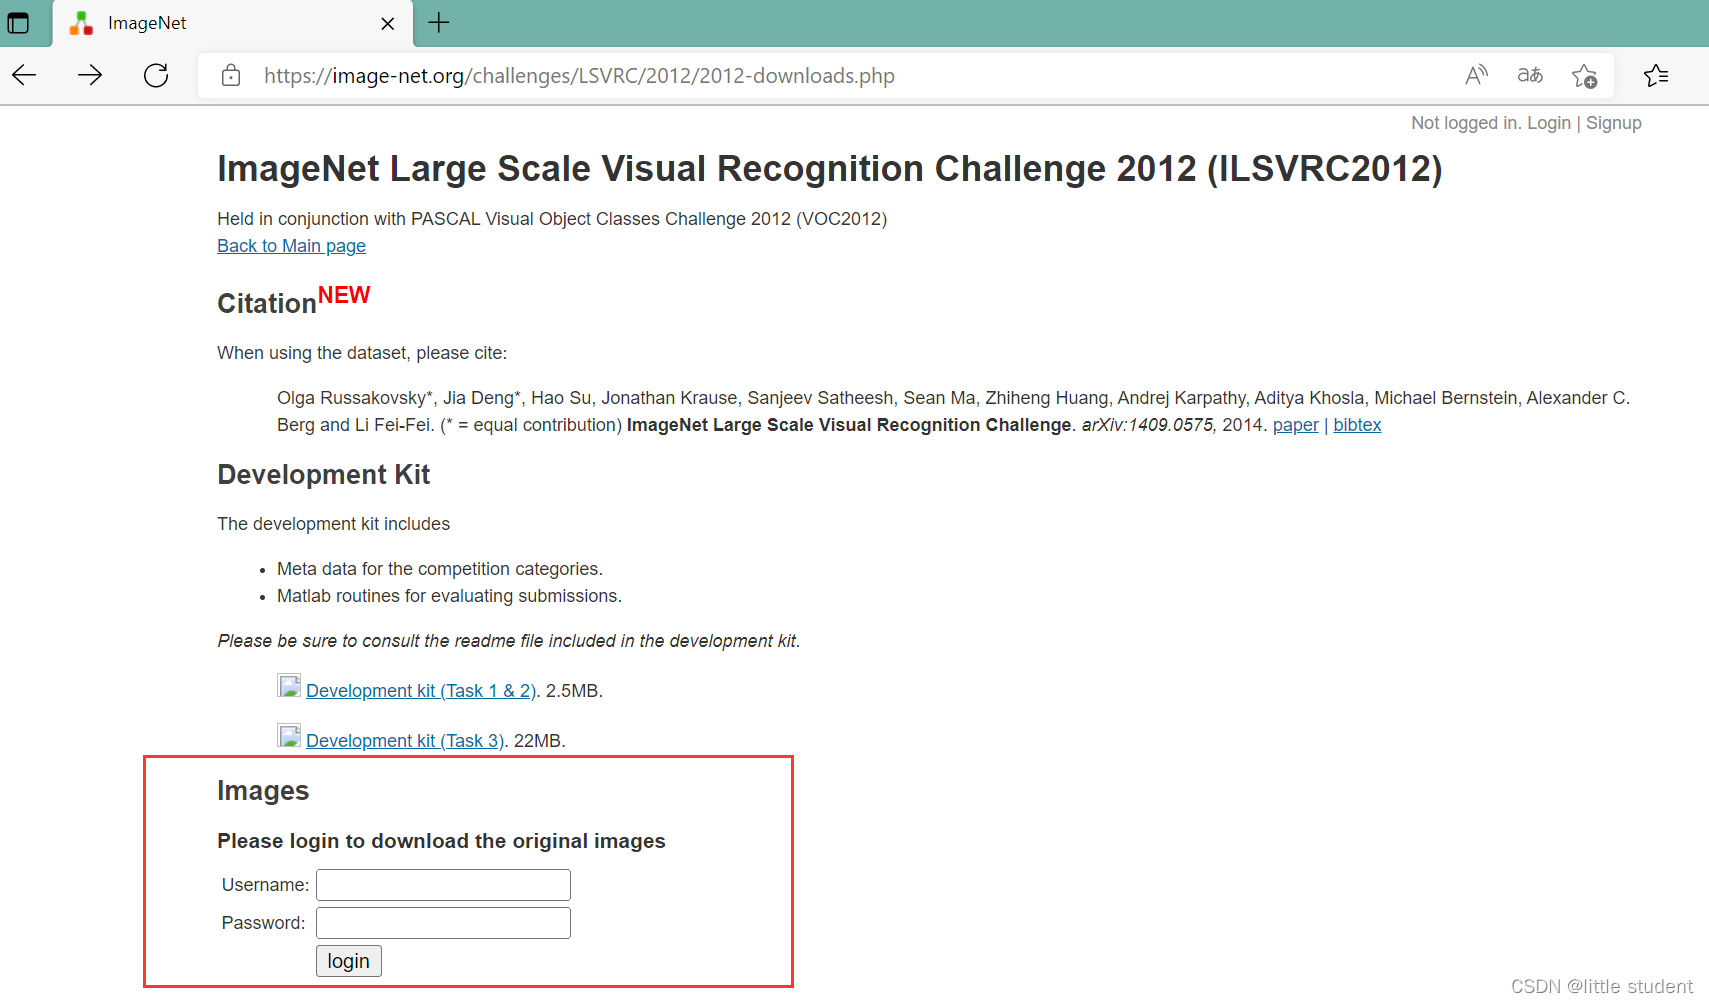Click the Images heading
The image size is (1709, 1003).
[263, 790]
